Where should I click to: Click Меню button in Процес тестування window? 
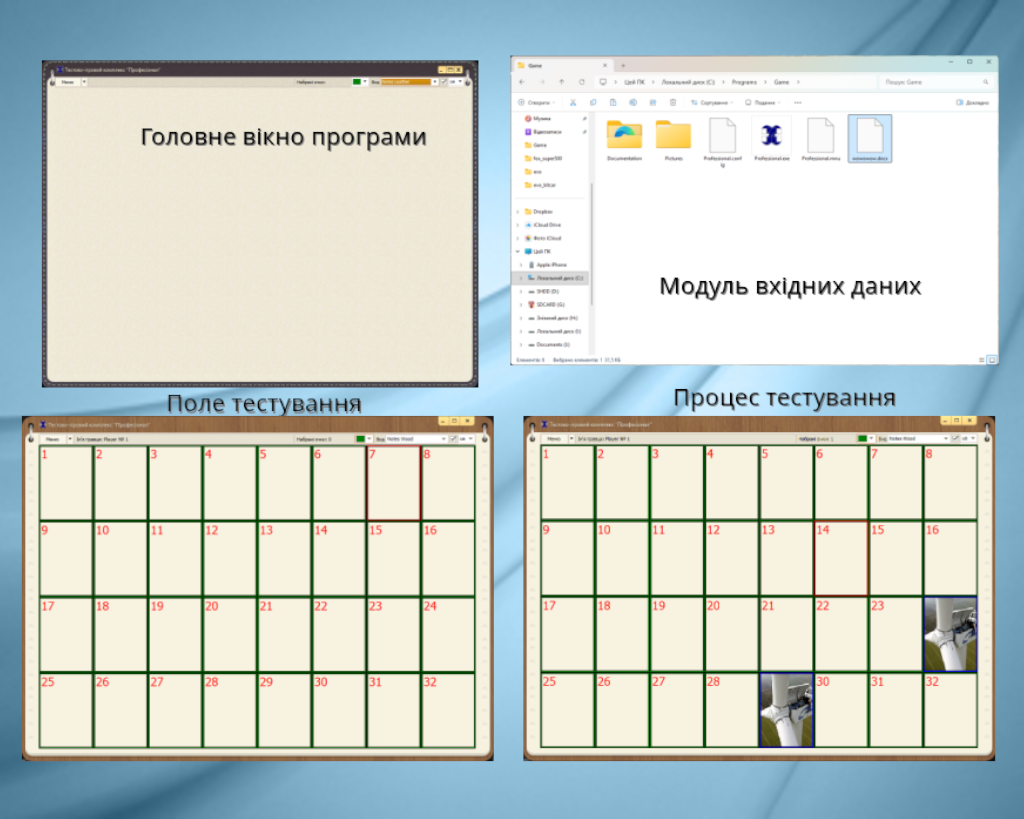554,438
